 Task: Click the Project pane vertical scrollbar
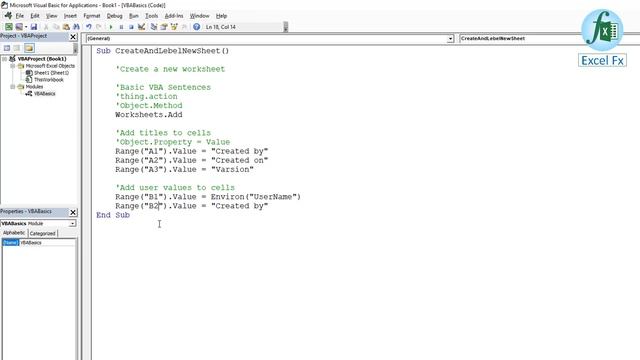[75, 49]
